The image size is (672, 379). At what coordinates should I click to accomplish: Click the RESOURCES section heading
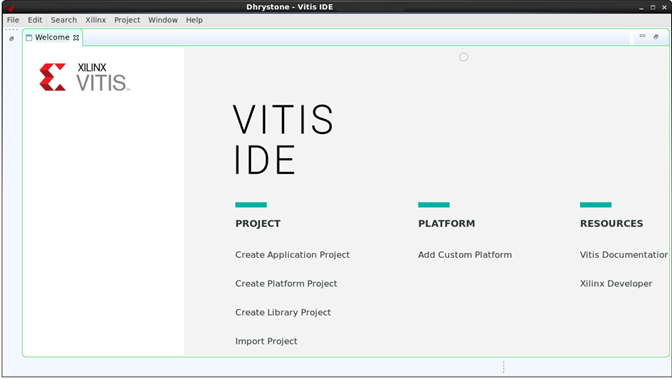click(611, 223)
